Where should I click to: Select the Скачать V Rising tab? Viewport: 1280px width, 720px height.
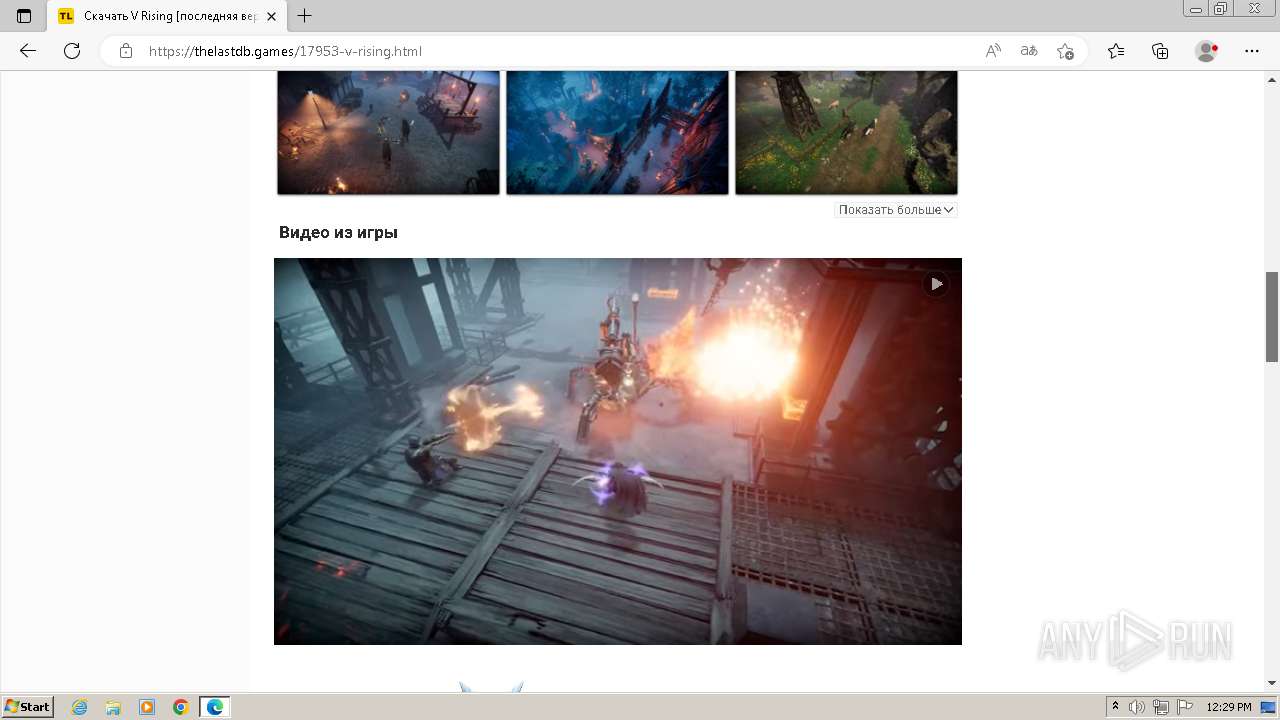pos(167,16)
